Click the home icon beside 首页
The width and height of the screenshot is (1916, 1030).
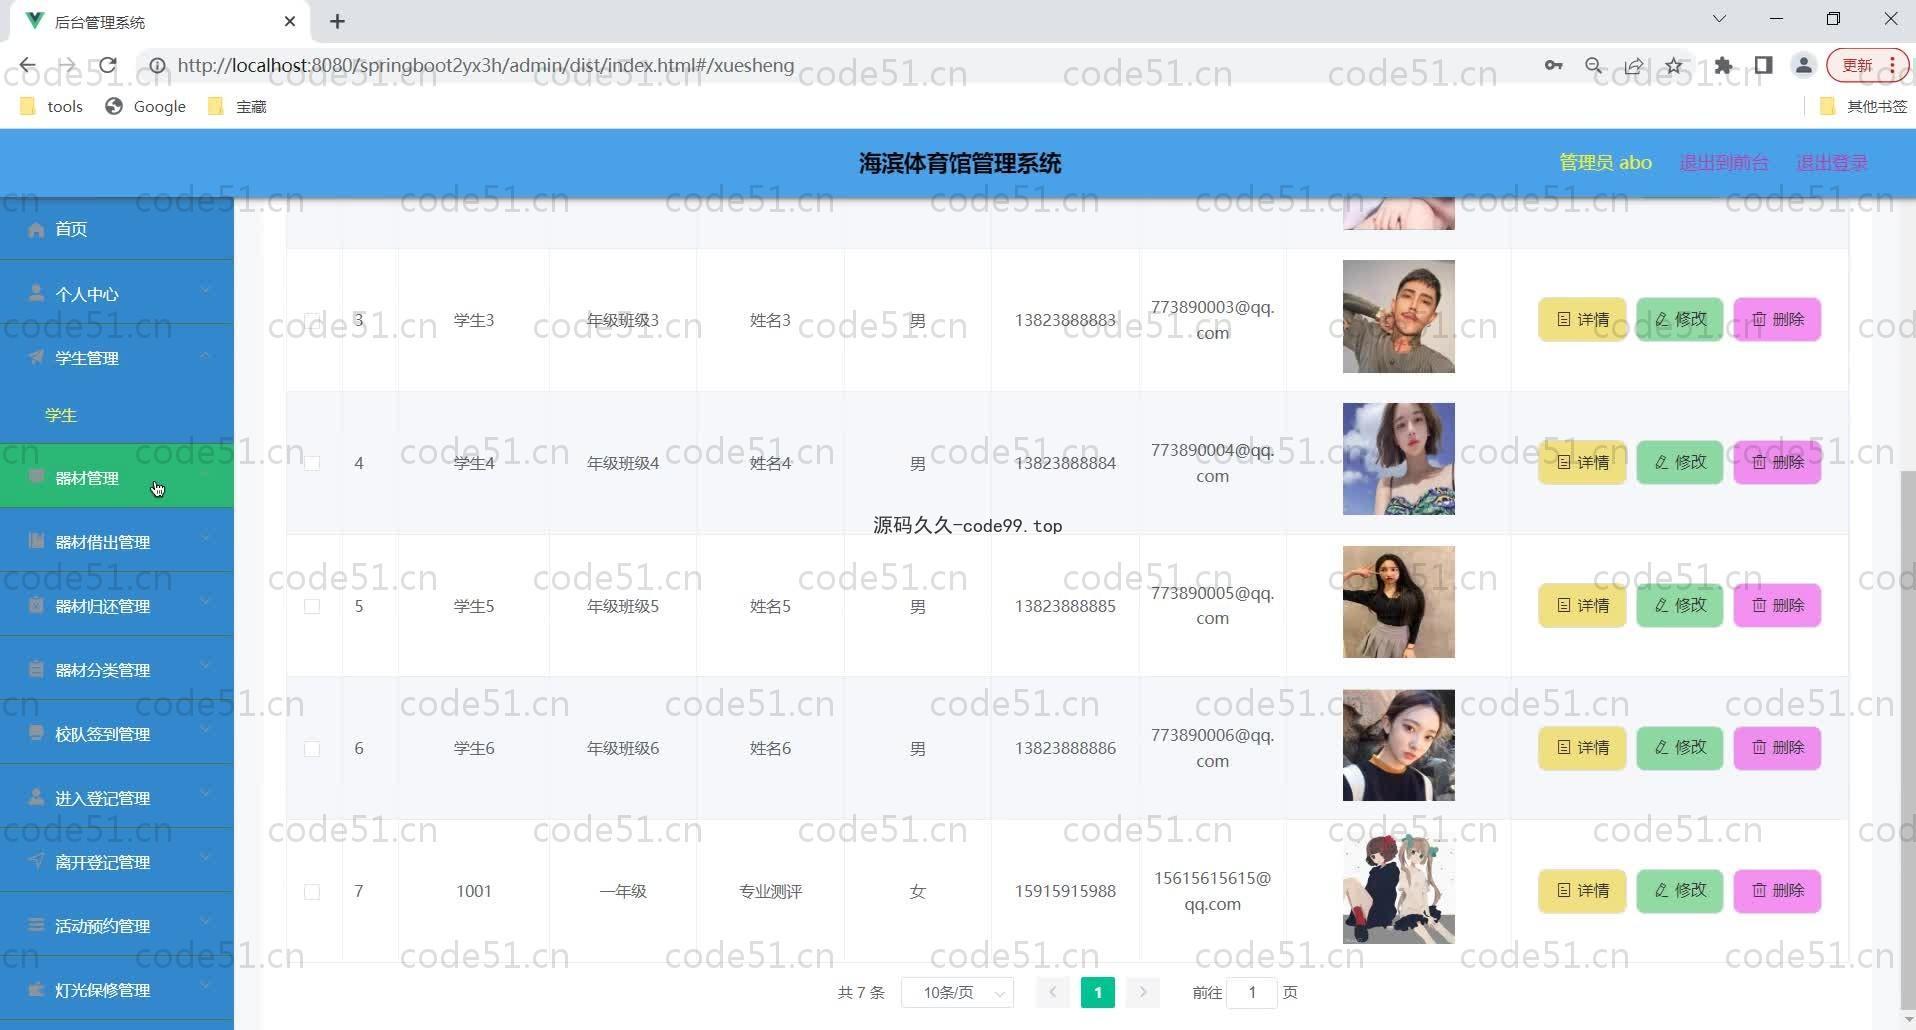[37, 230]
